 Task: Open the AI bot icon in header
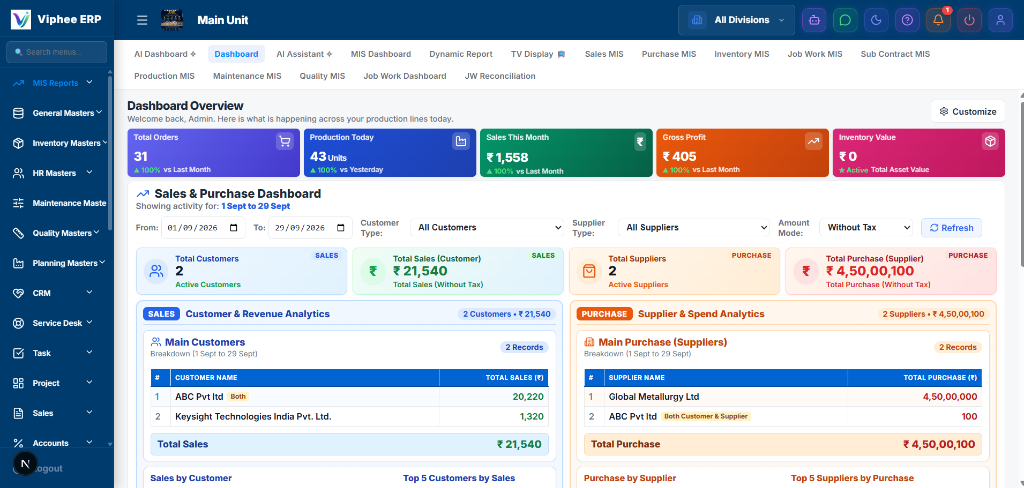[814, 20]
